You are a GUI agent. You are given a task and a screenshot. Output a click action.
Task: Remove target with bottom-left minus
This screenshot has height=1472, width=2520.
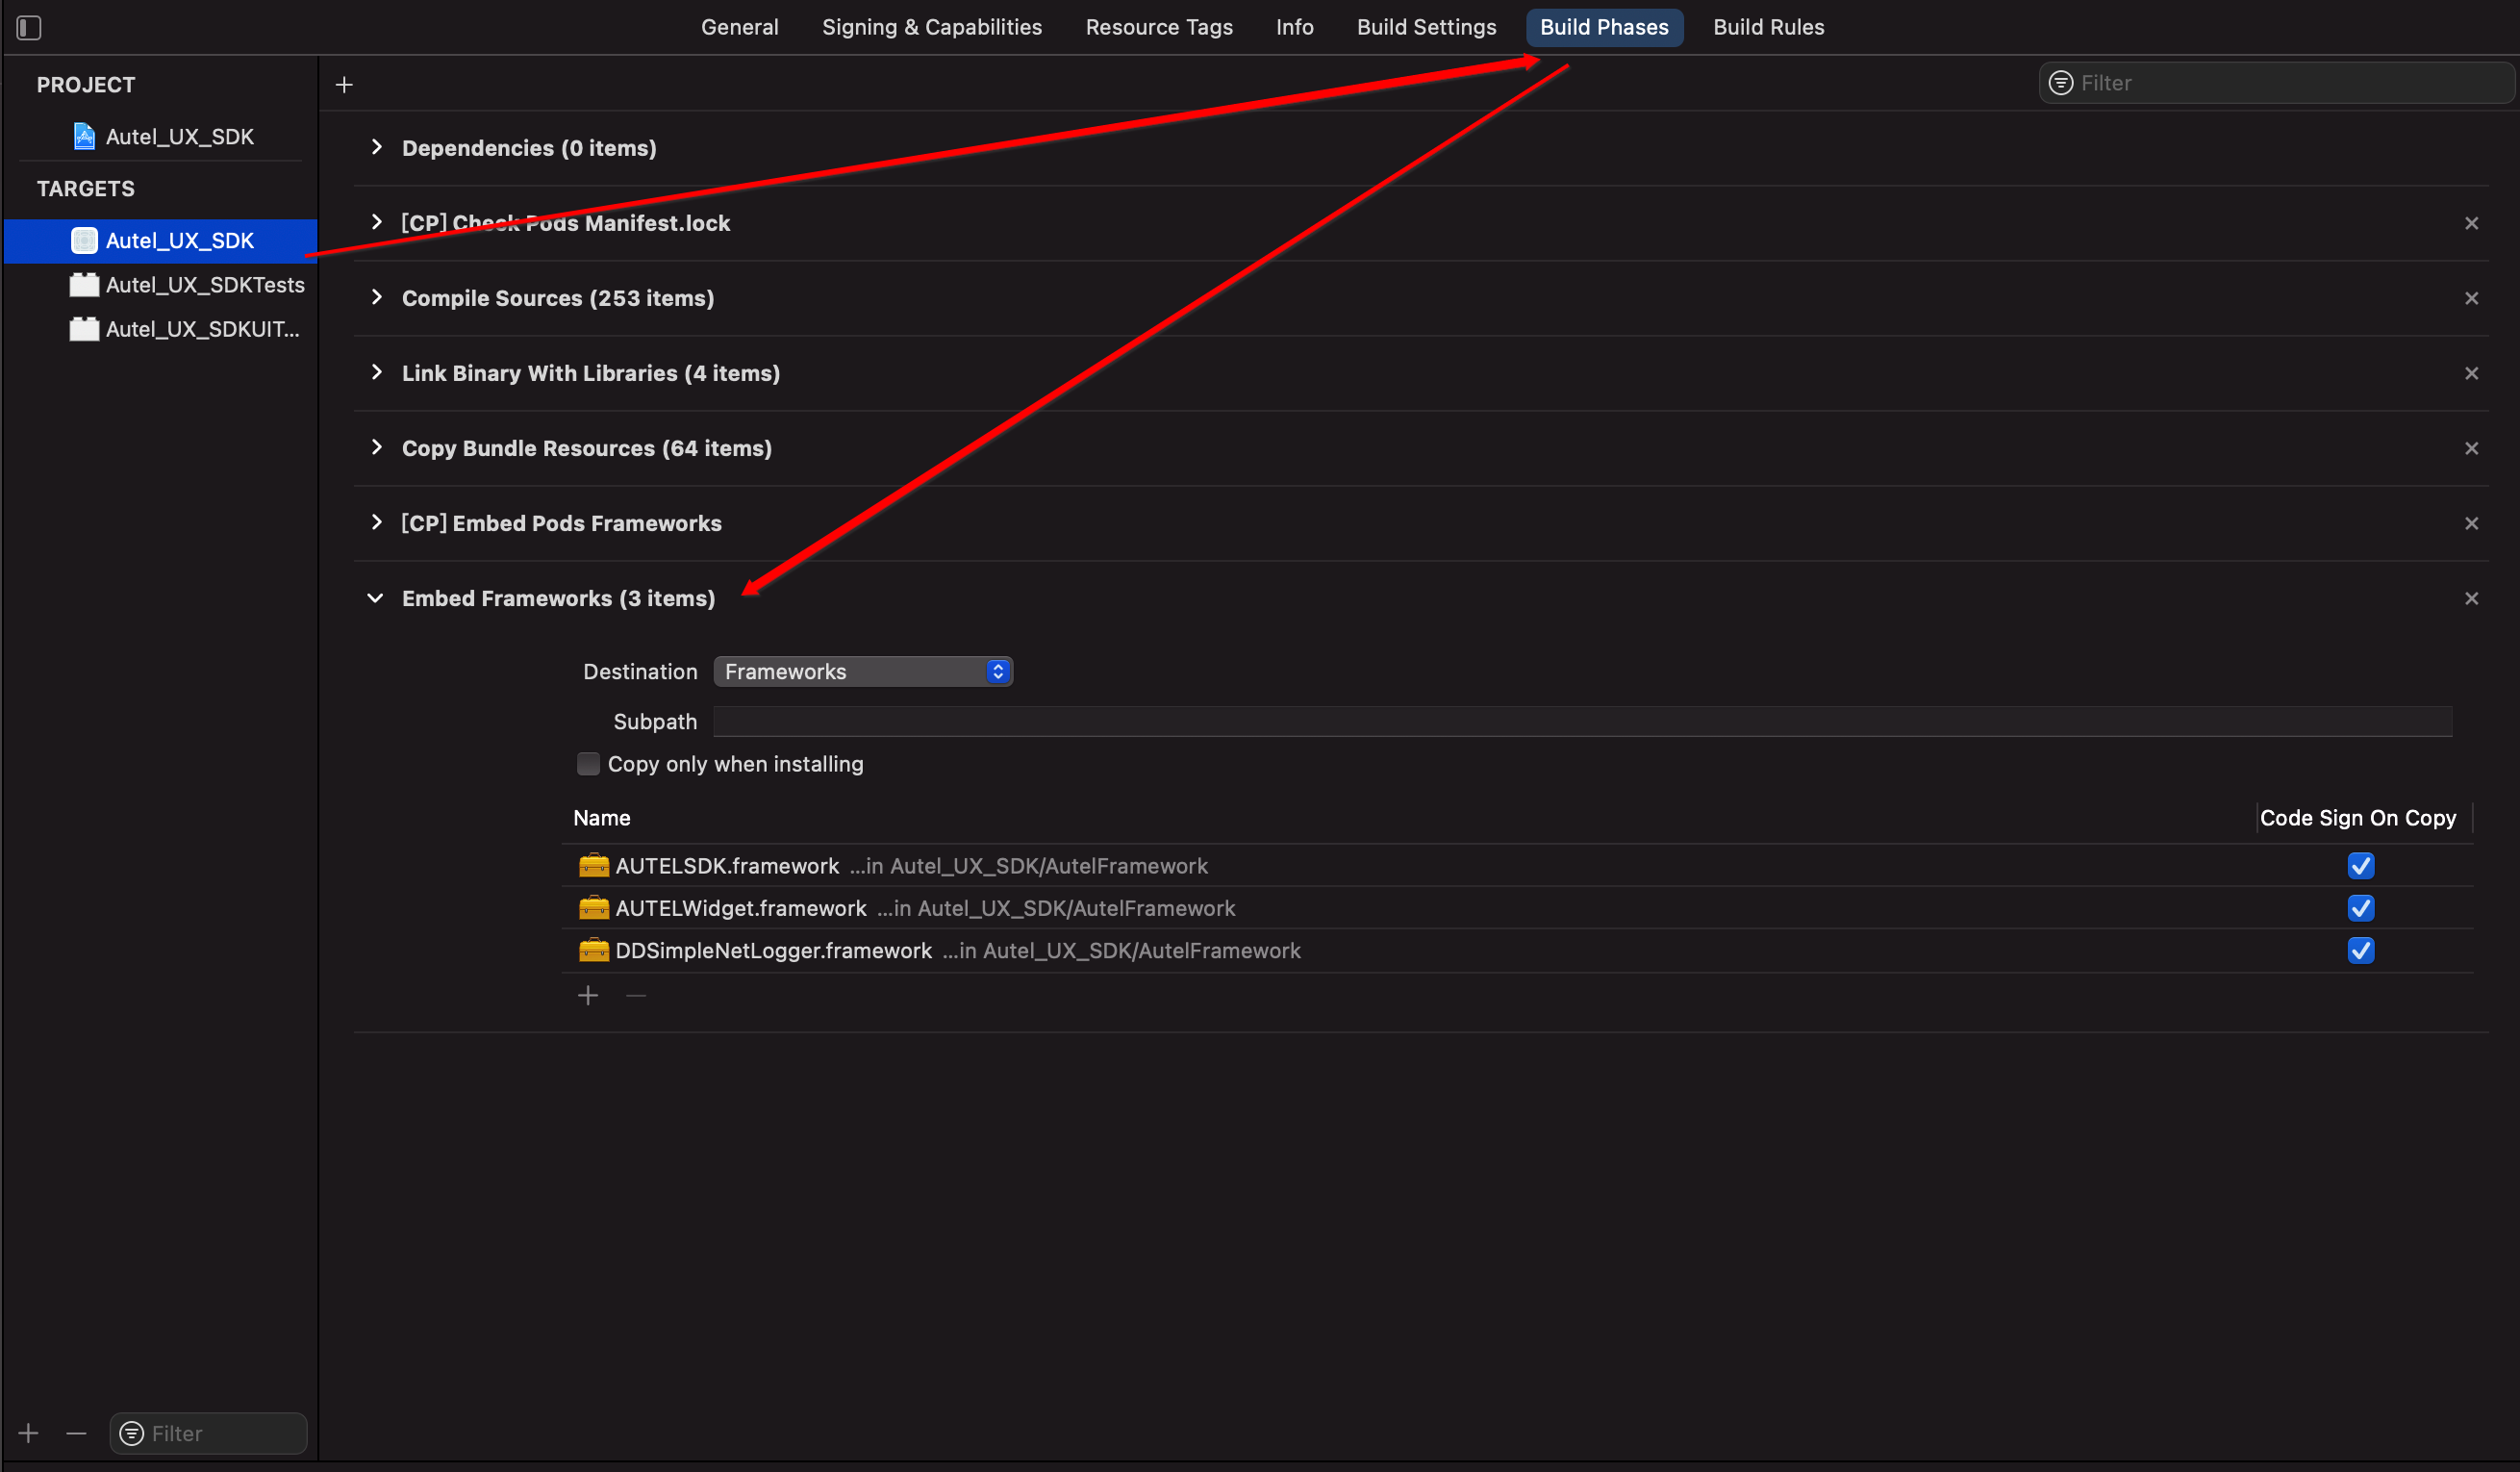click(x=76, y=1433)
